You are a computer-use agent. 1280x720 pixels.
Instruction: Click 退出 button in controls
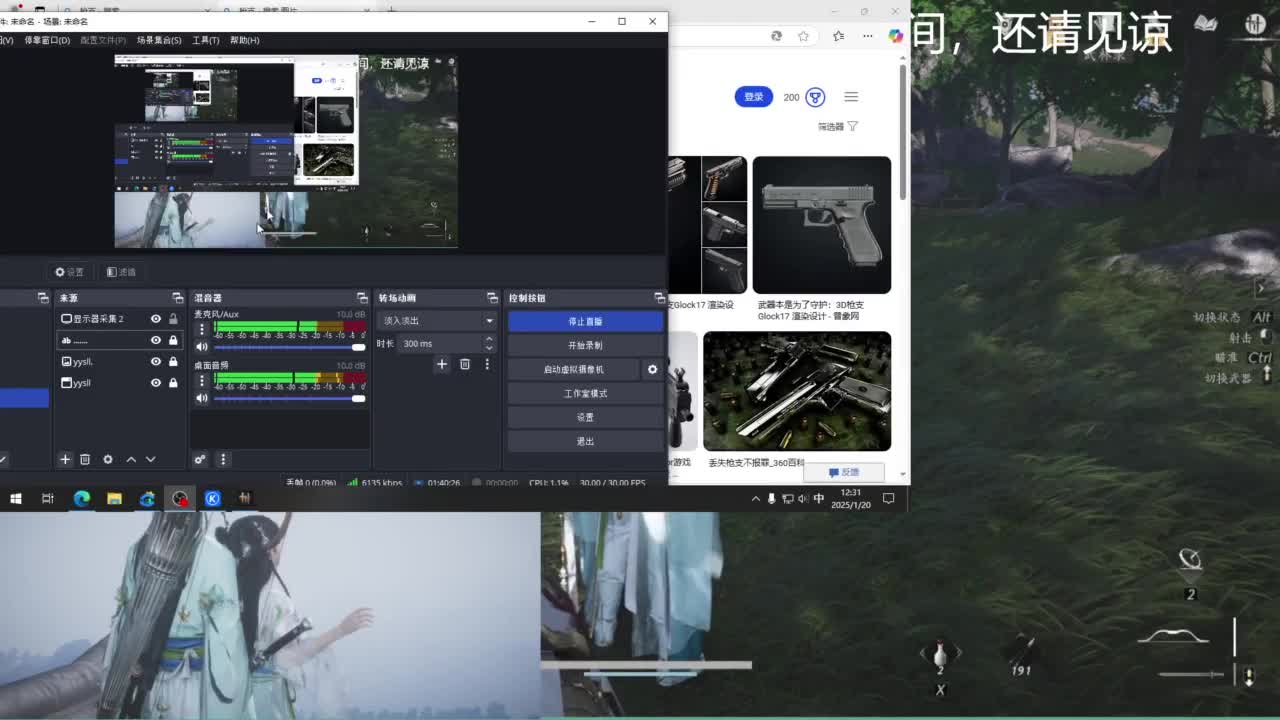[x=585, y=441]
